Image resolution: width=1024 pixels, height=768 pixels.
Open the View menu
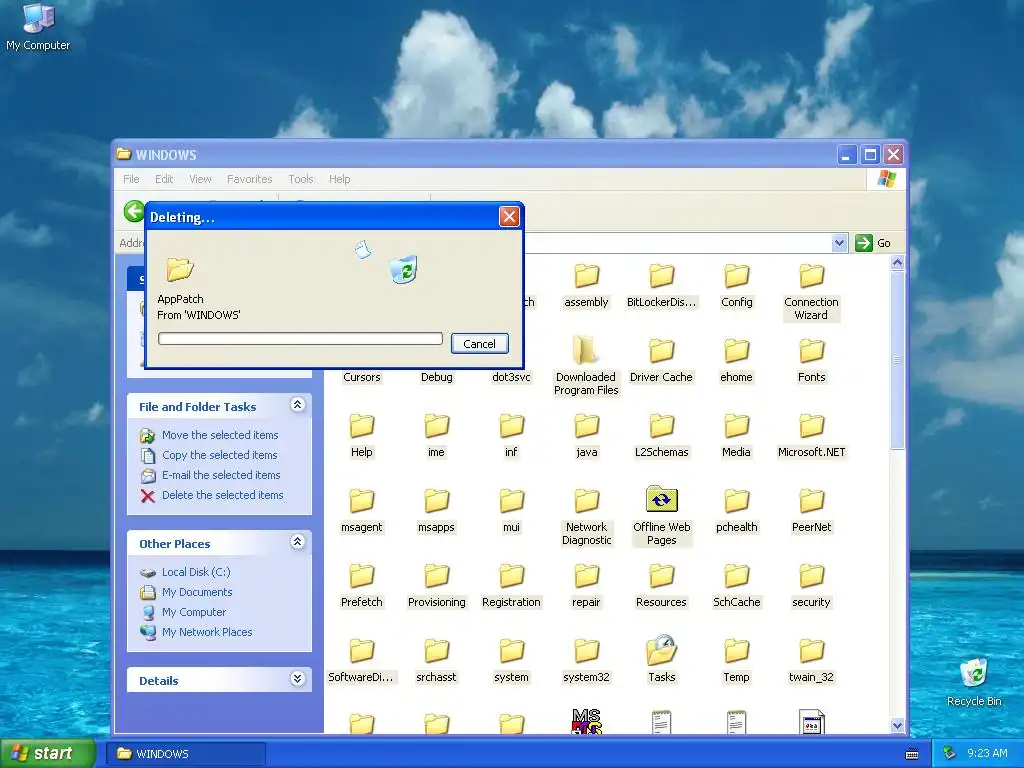200,179
